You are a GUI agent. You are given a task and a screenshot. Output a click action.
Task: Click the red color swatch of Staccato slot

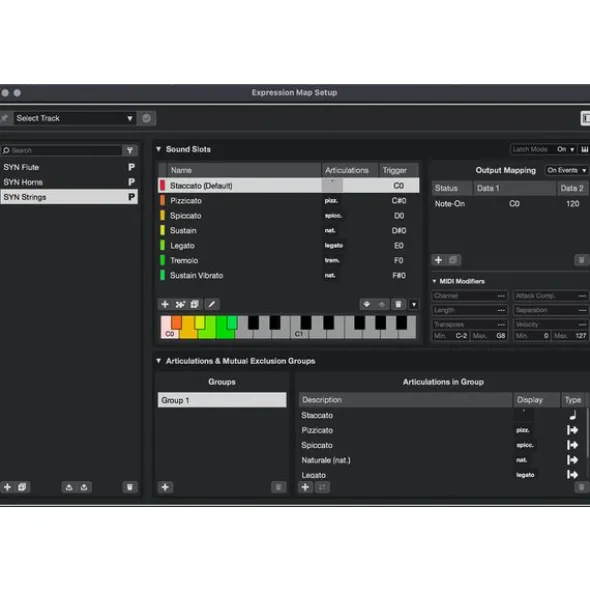[x=162, y=185]
